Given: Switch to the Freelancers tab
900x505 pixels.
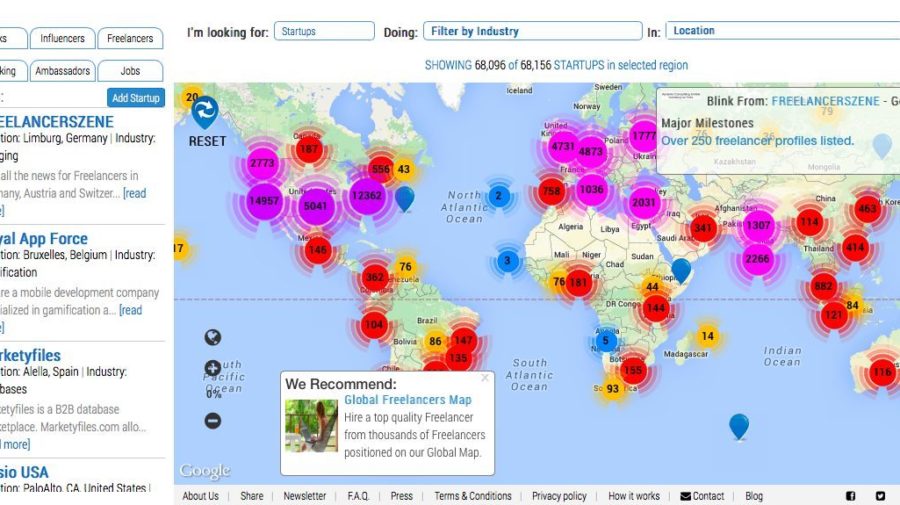Looking at the screenshot, I should [x=130, y=39].
